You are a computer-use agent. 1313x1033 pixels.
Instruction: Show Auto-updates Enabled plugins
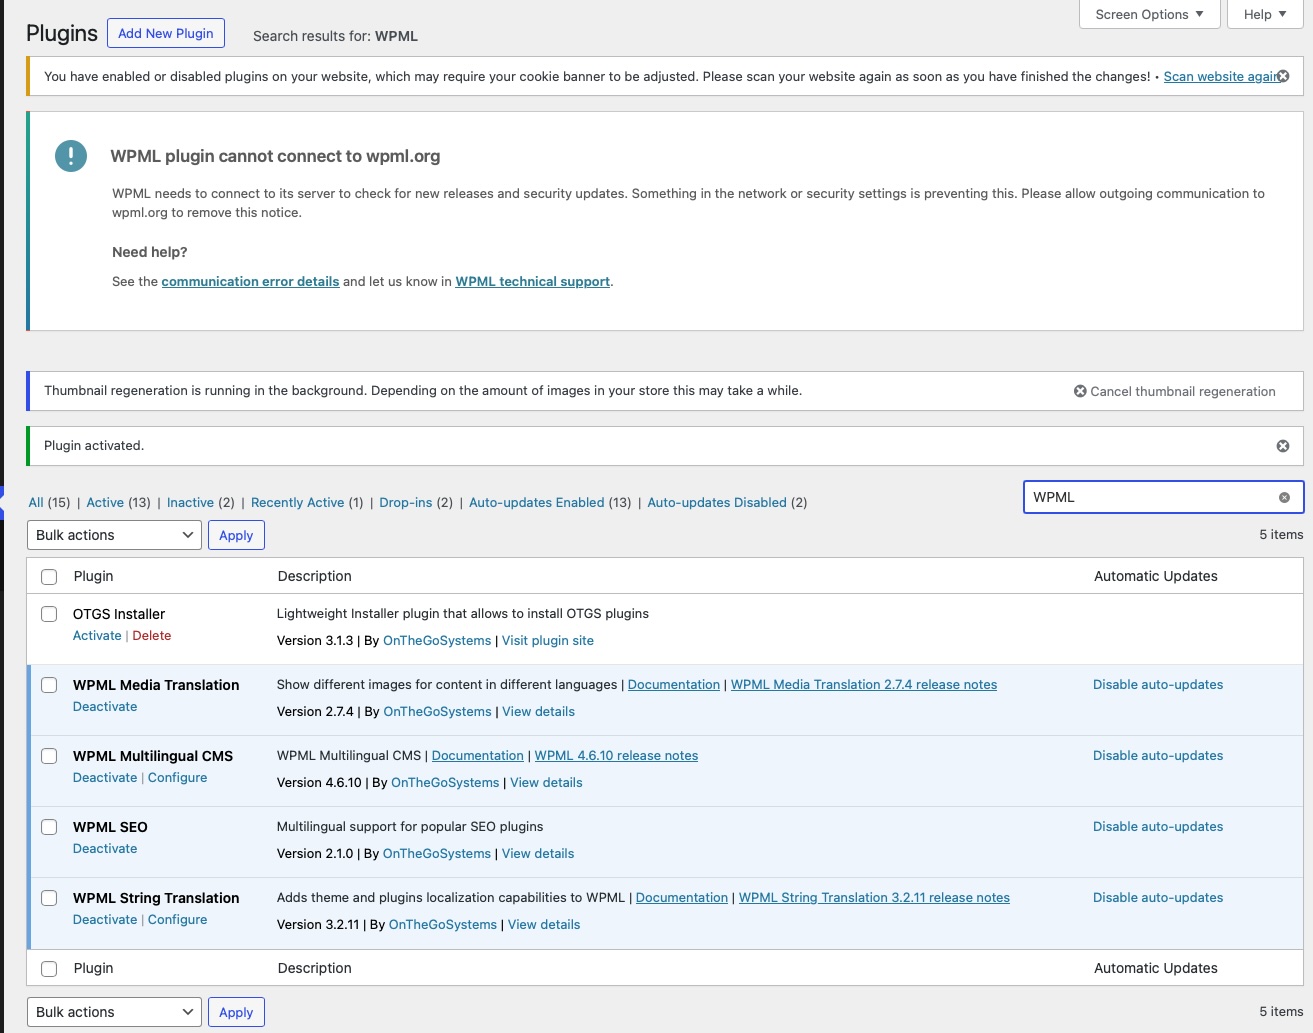tap(536, 502)
